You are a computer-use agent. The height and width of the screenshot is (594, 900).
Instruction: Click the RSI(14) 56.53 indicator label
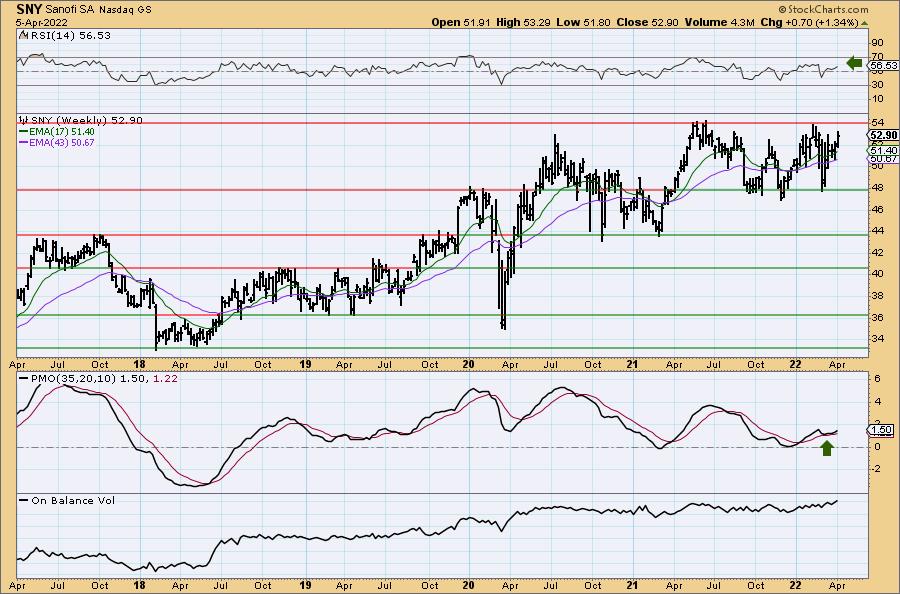[x=71, y=36]
